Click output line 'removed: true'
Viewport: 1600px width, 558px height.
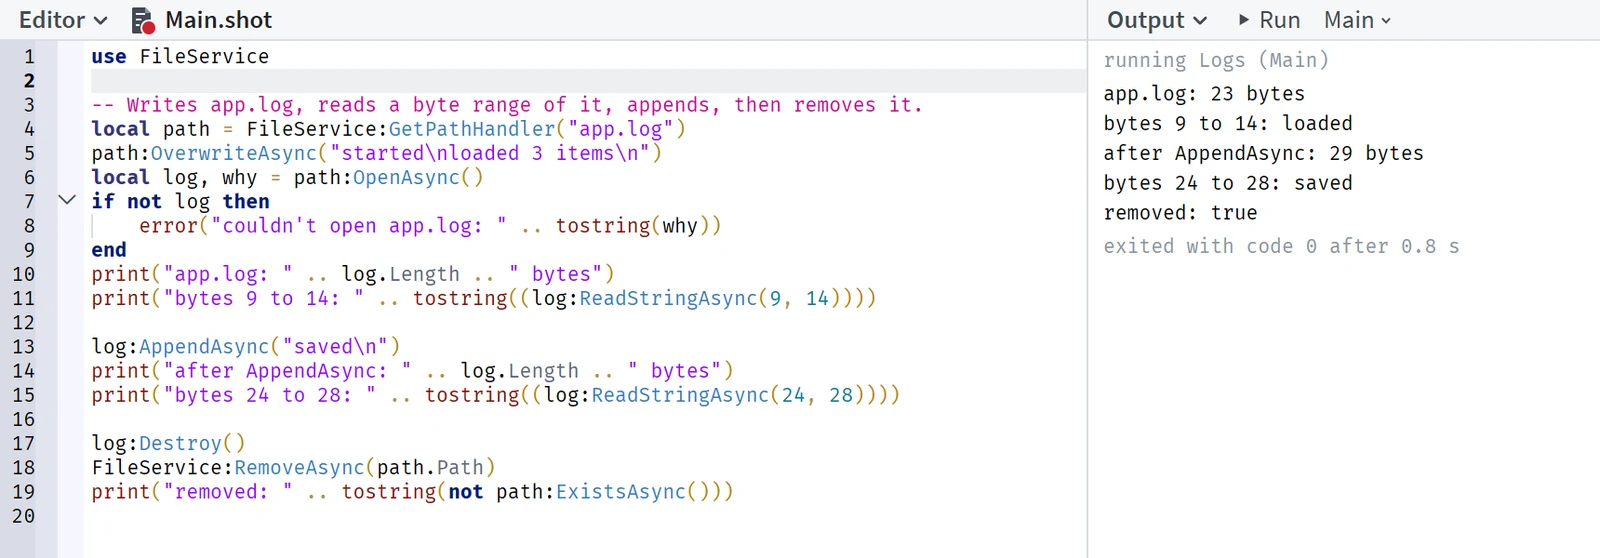point(1180,213)
